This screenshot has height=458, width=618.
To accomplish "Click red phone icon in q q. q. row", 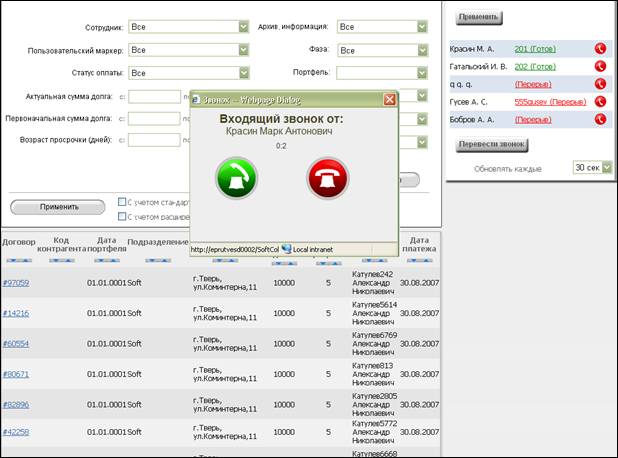I will (x=600, y=84).
